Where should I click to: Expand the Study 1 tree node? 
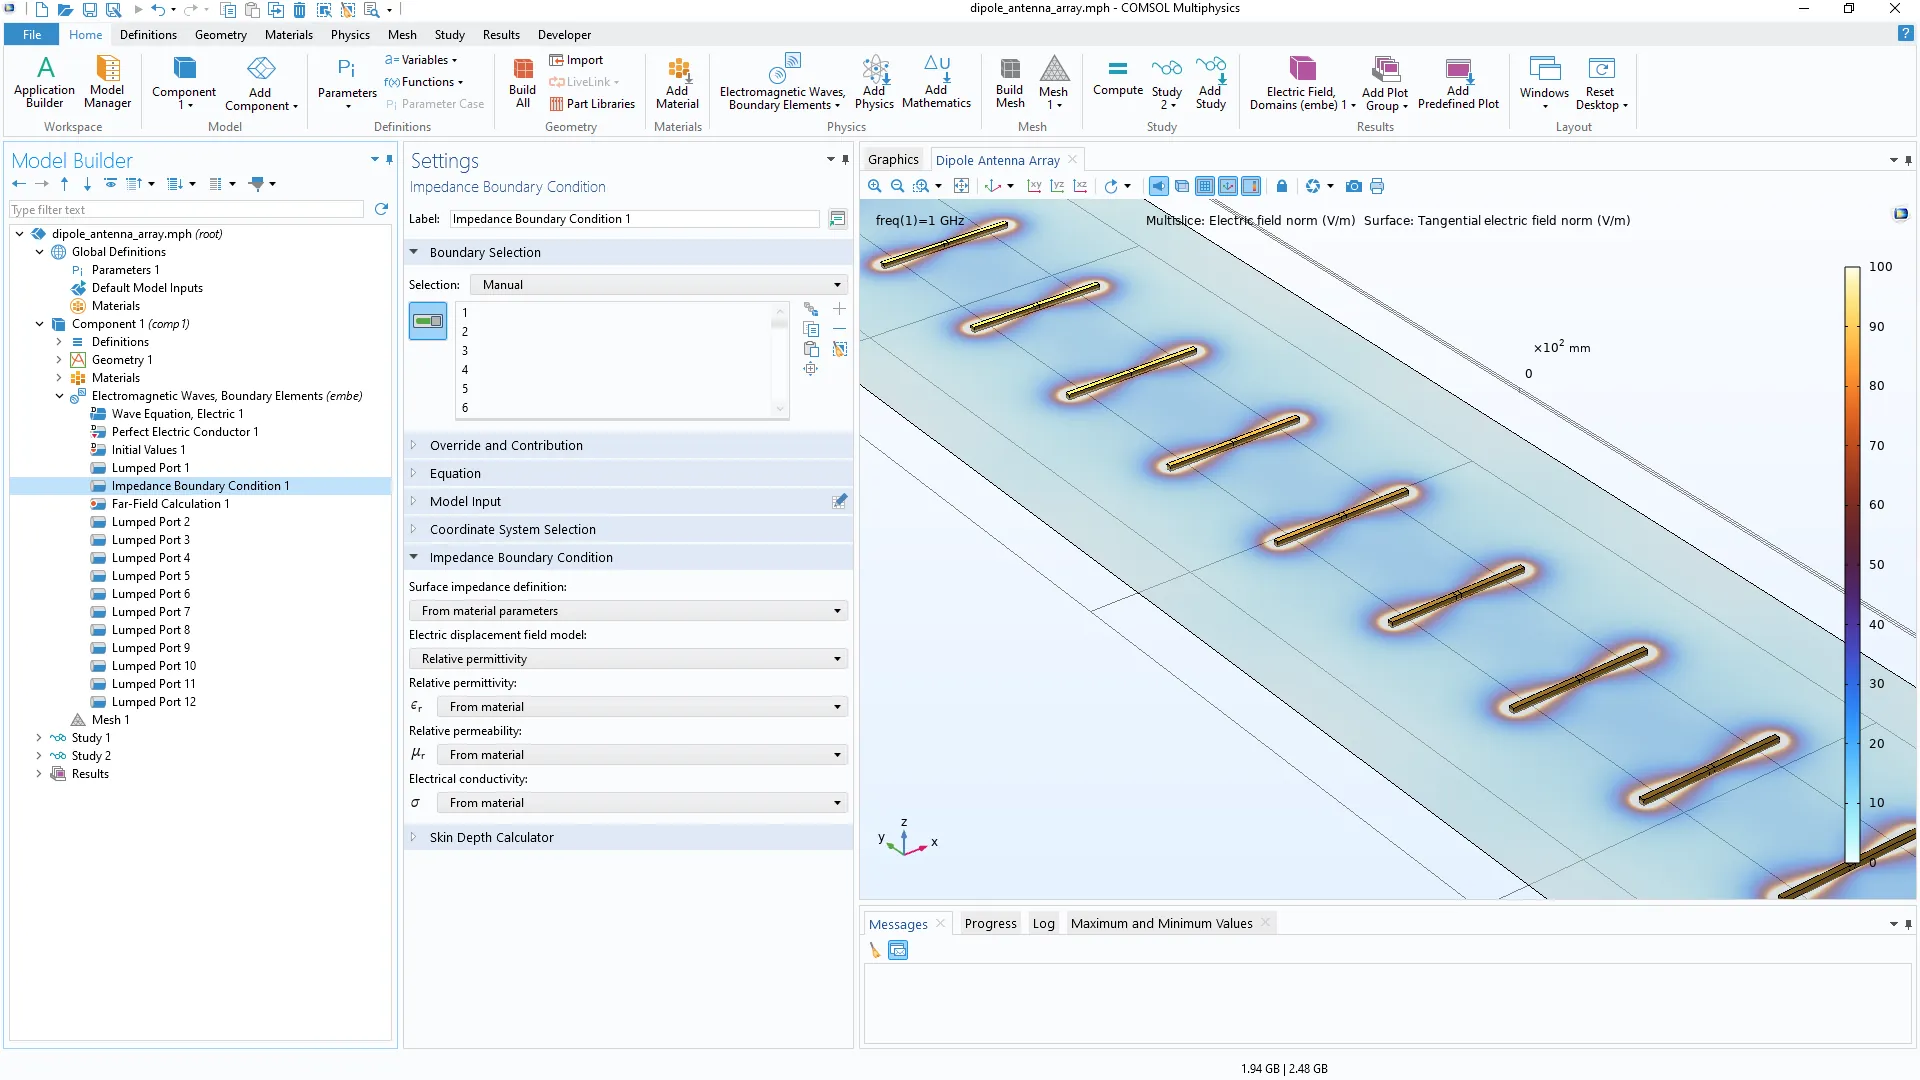(x=39, y=738)
